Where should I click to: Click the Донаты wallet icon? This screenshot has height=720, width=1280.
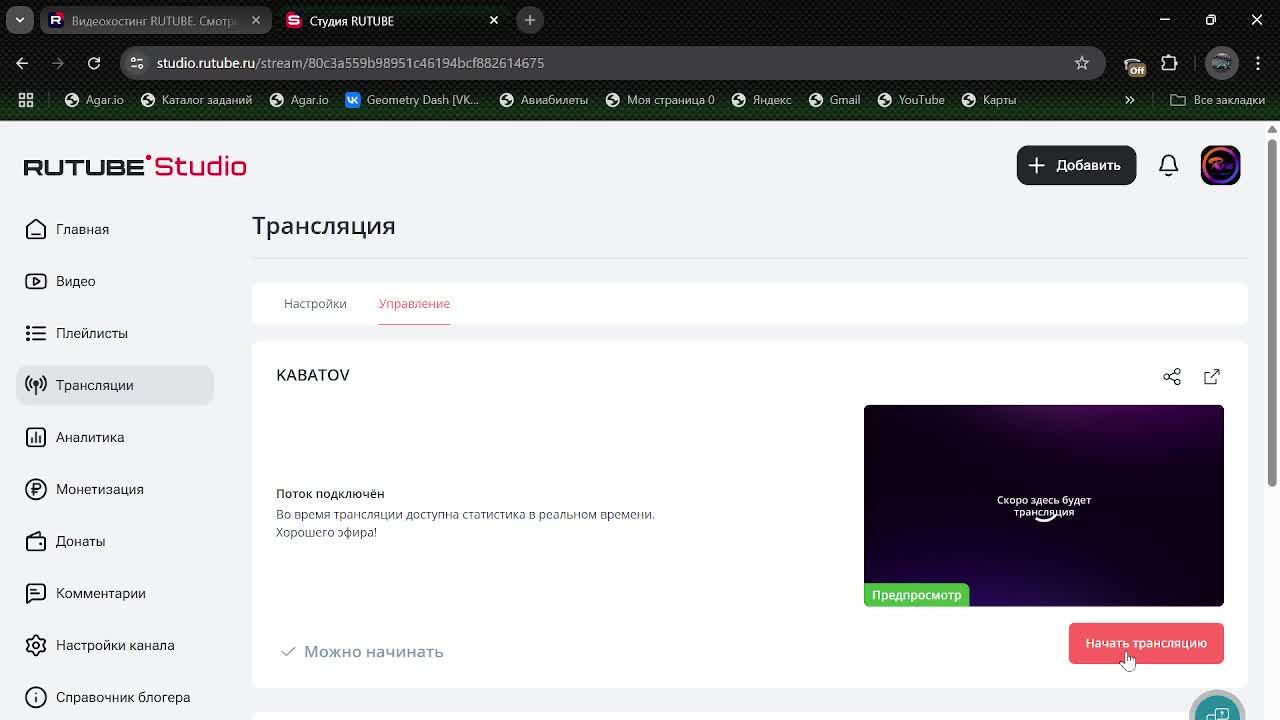(x=36, y=541)
